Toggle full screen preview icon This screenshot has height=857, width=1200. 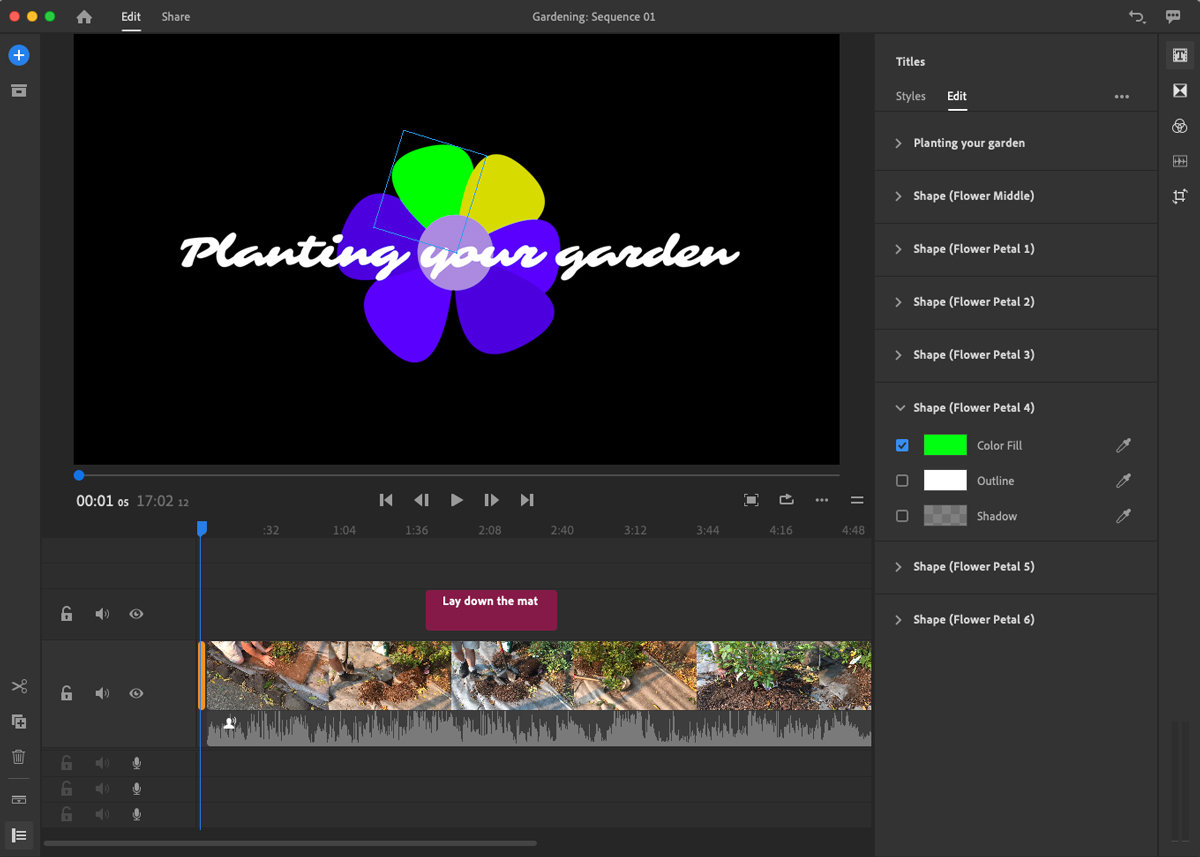click(751, 500)
